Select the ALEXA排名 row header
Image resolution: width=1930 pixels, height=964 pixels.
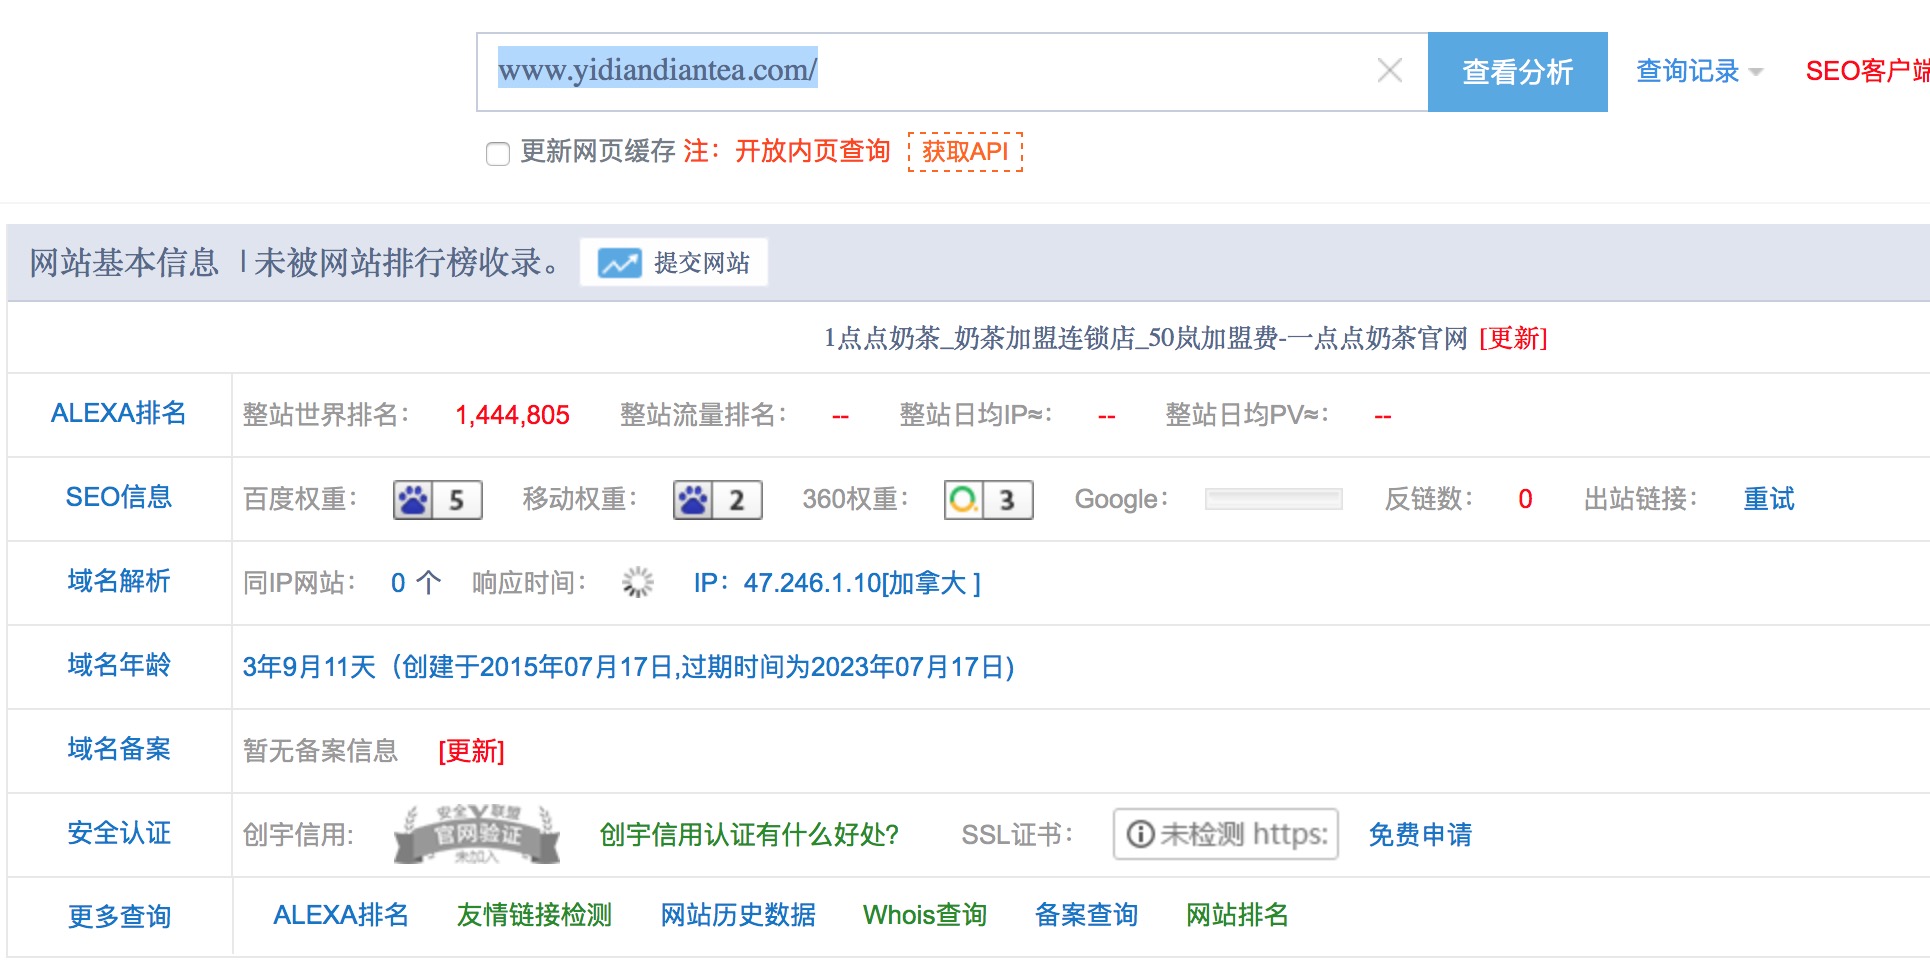(x=119, y=413)
